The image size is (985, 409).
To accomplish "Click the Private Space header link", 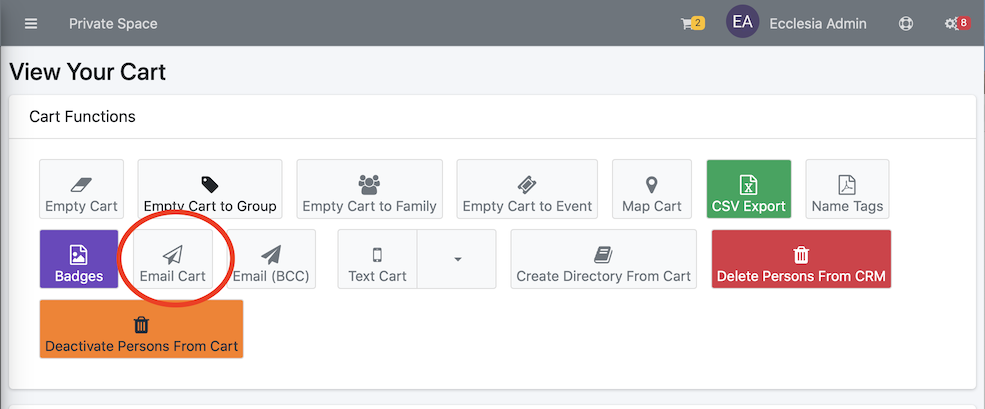I will pos(113,24).
